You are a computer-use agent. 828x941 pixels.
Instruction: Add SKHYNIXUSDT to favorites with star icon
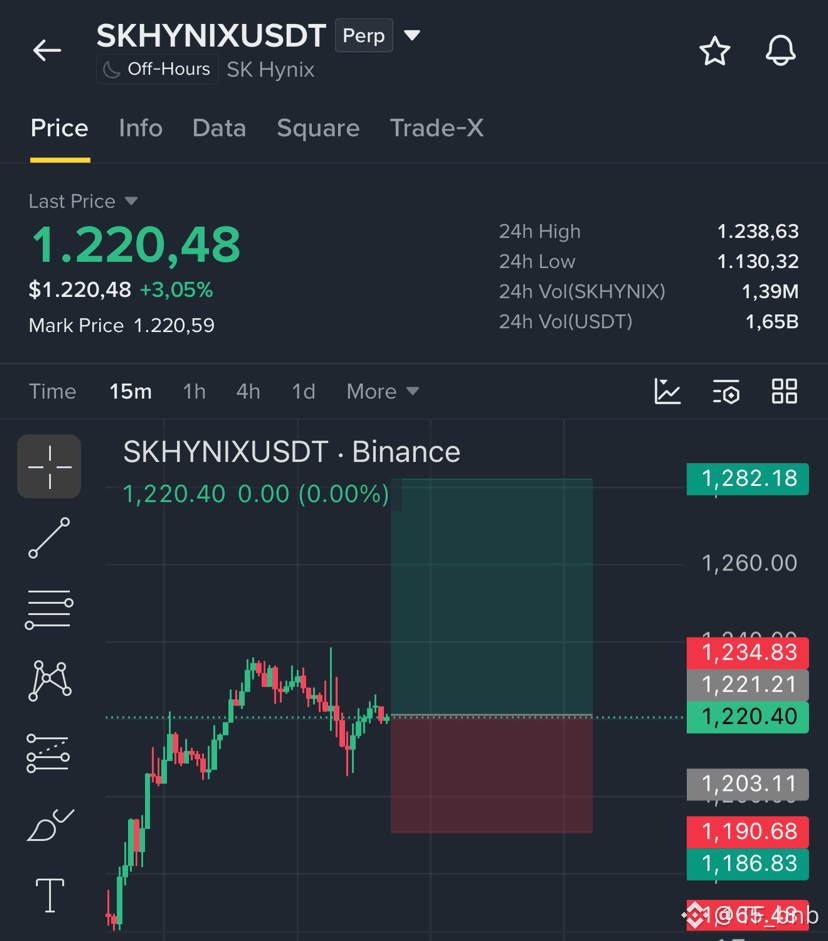715,50
